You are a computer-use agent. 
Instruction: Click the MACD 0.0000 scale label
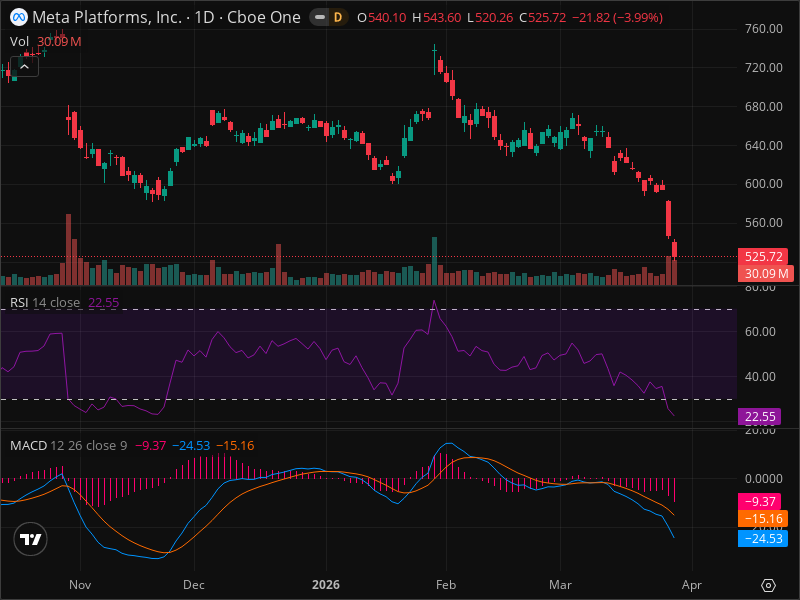(x=764, y=479)
